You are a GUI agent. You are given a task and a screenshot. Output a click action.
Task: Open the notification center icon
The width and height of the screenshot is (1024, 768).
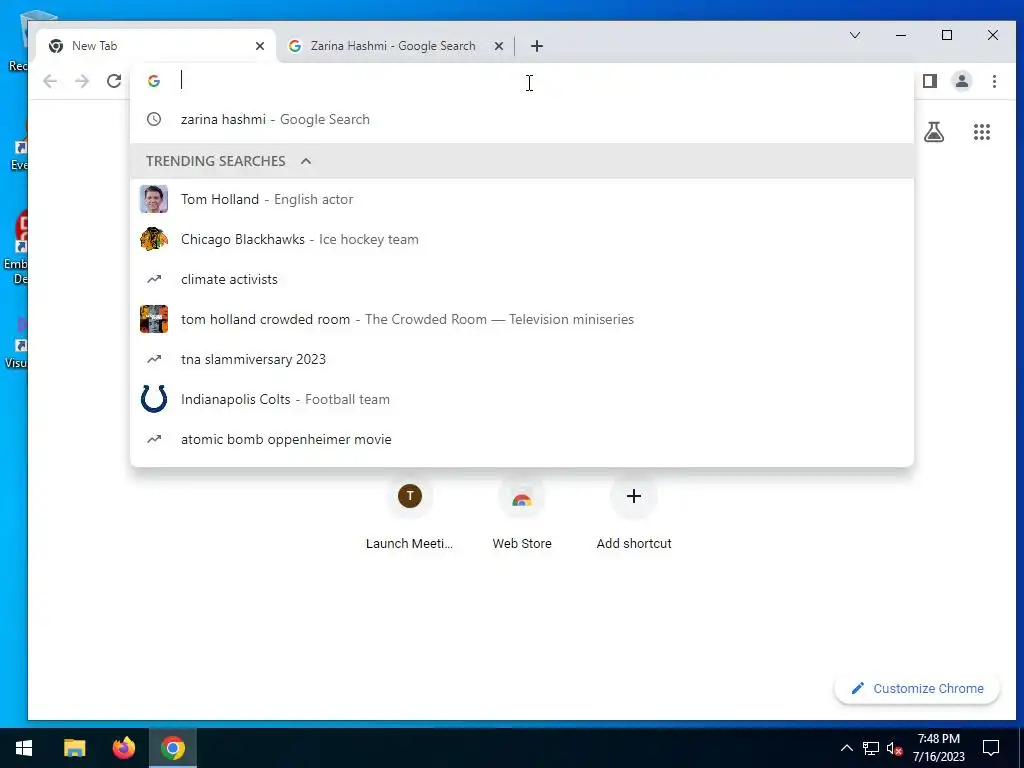pyautogui.click(x=991, y=748)
